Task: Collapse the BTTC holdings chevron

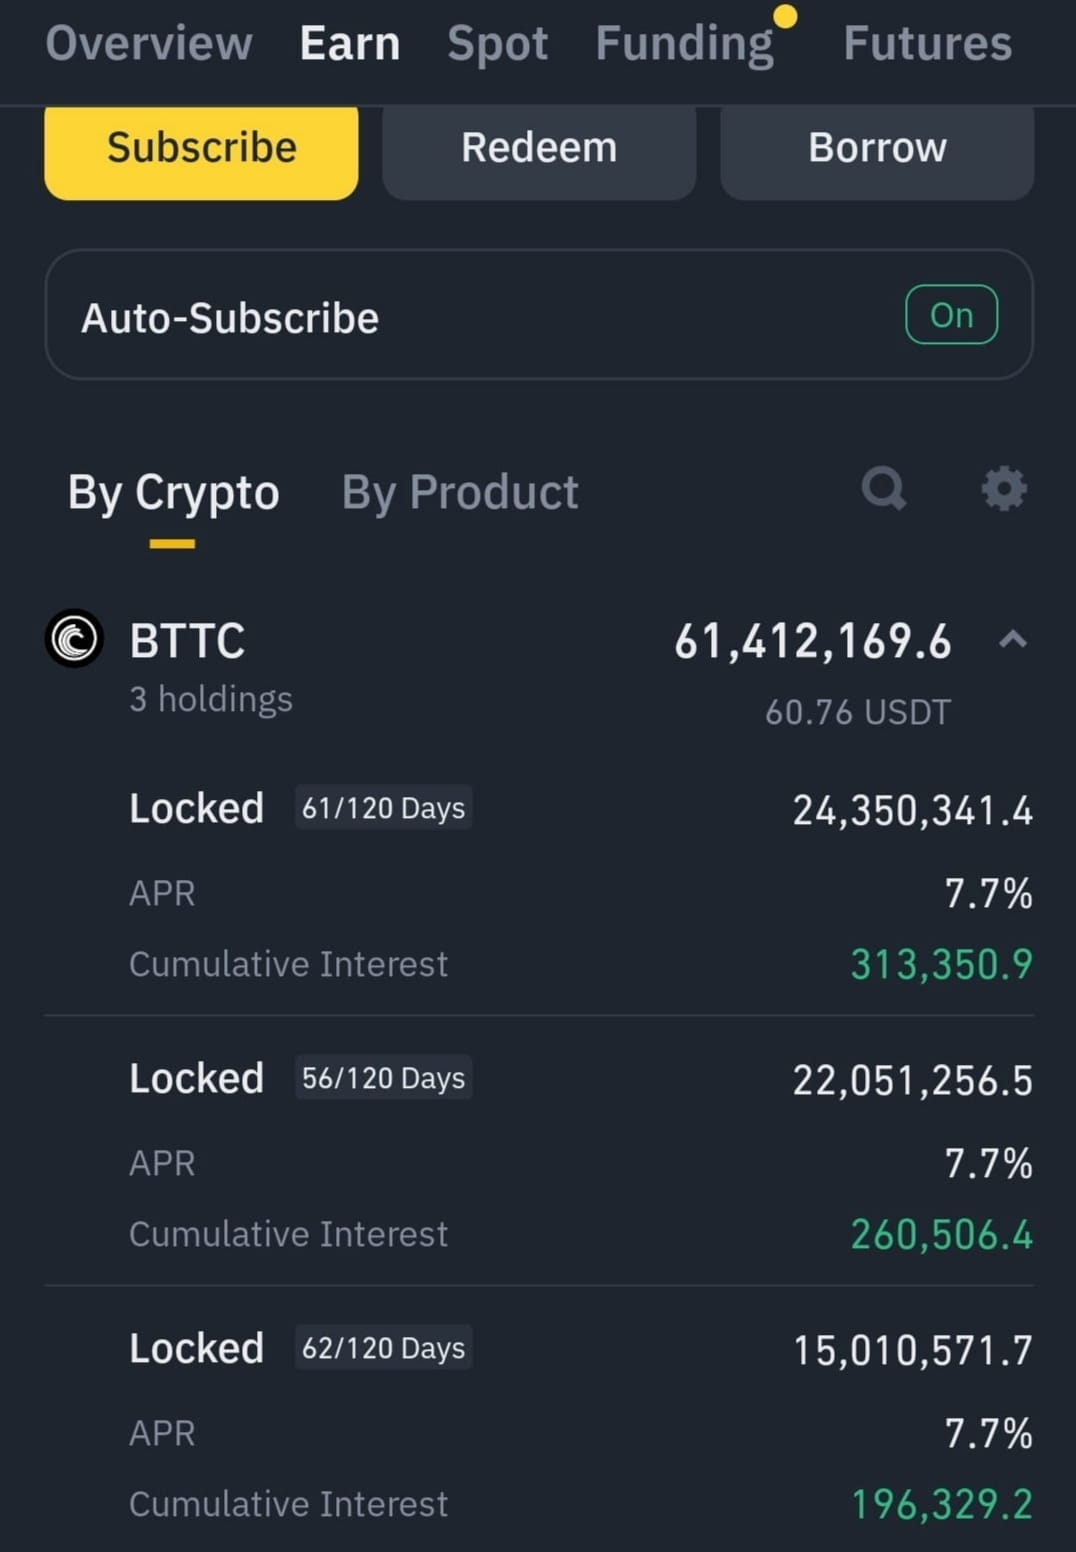Action: point(1013,639)
